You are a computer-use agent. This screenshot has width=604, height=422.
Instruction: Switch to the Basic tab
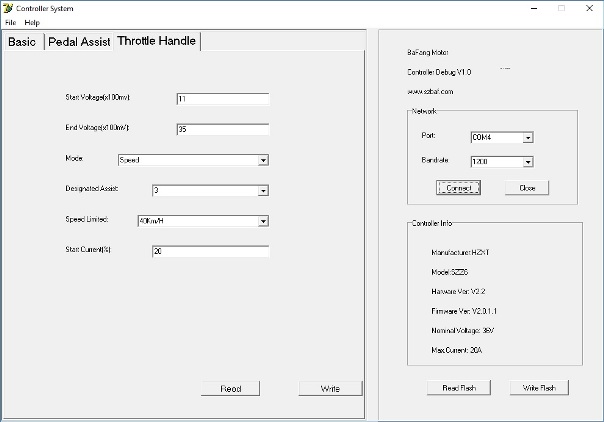click(x=22, y=42)
